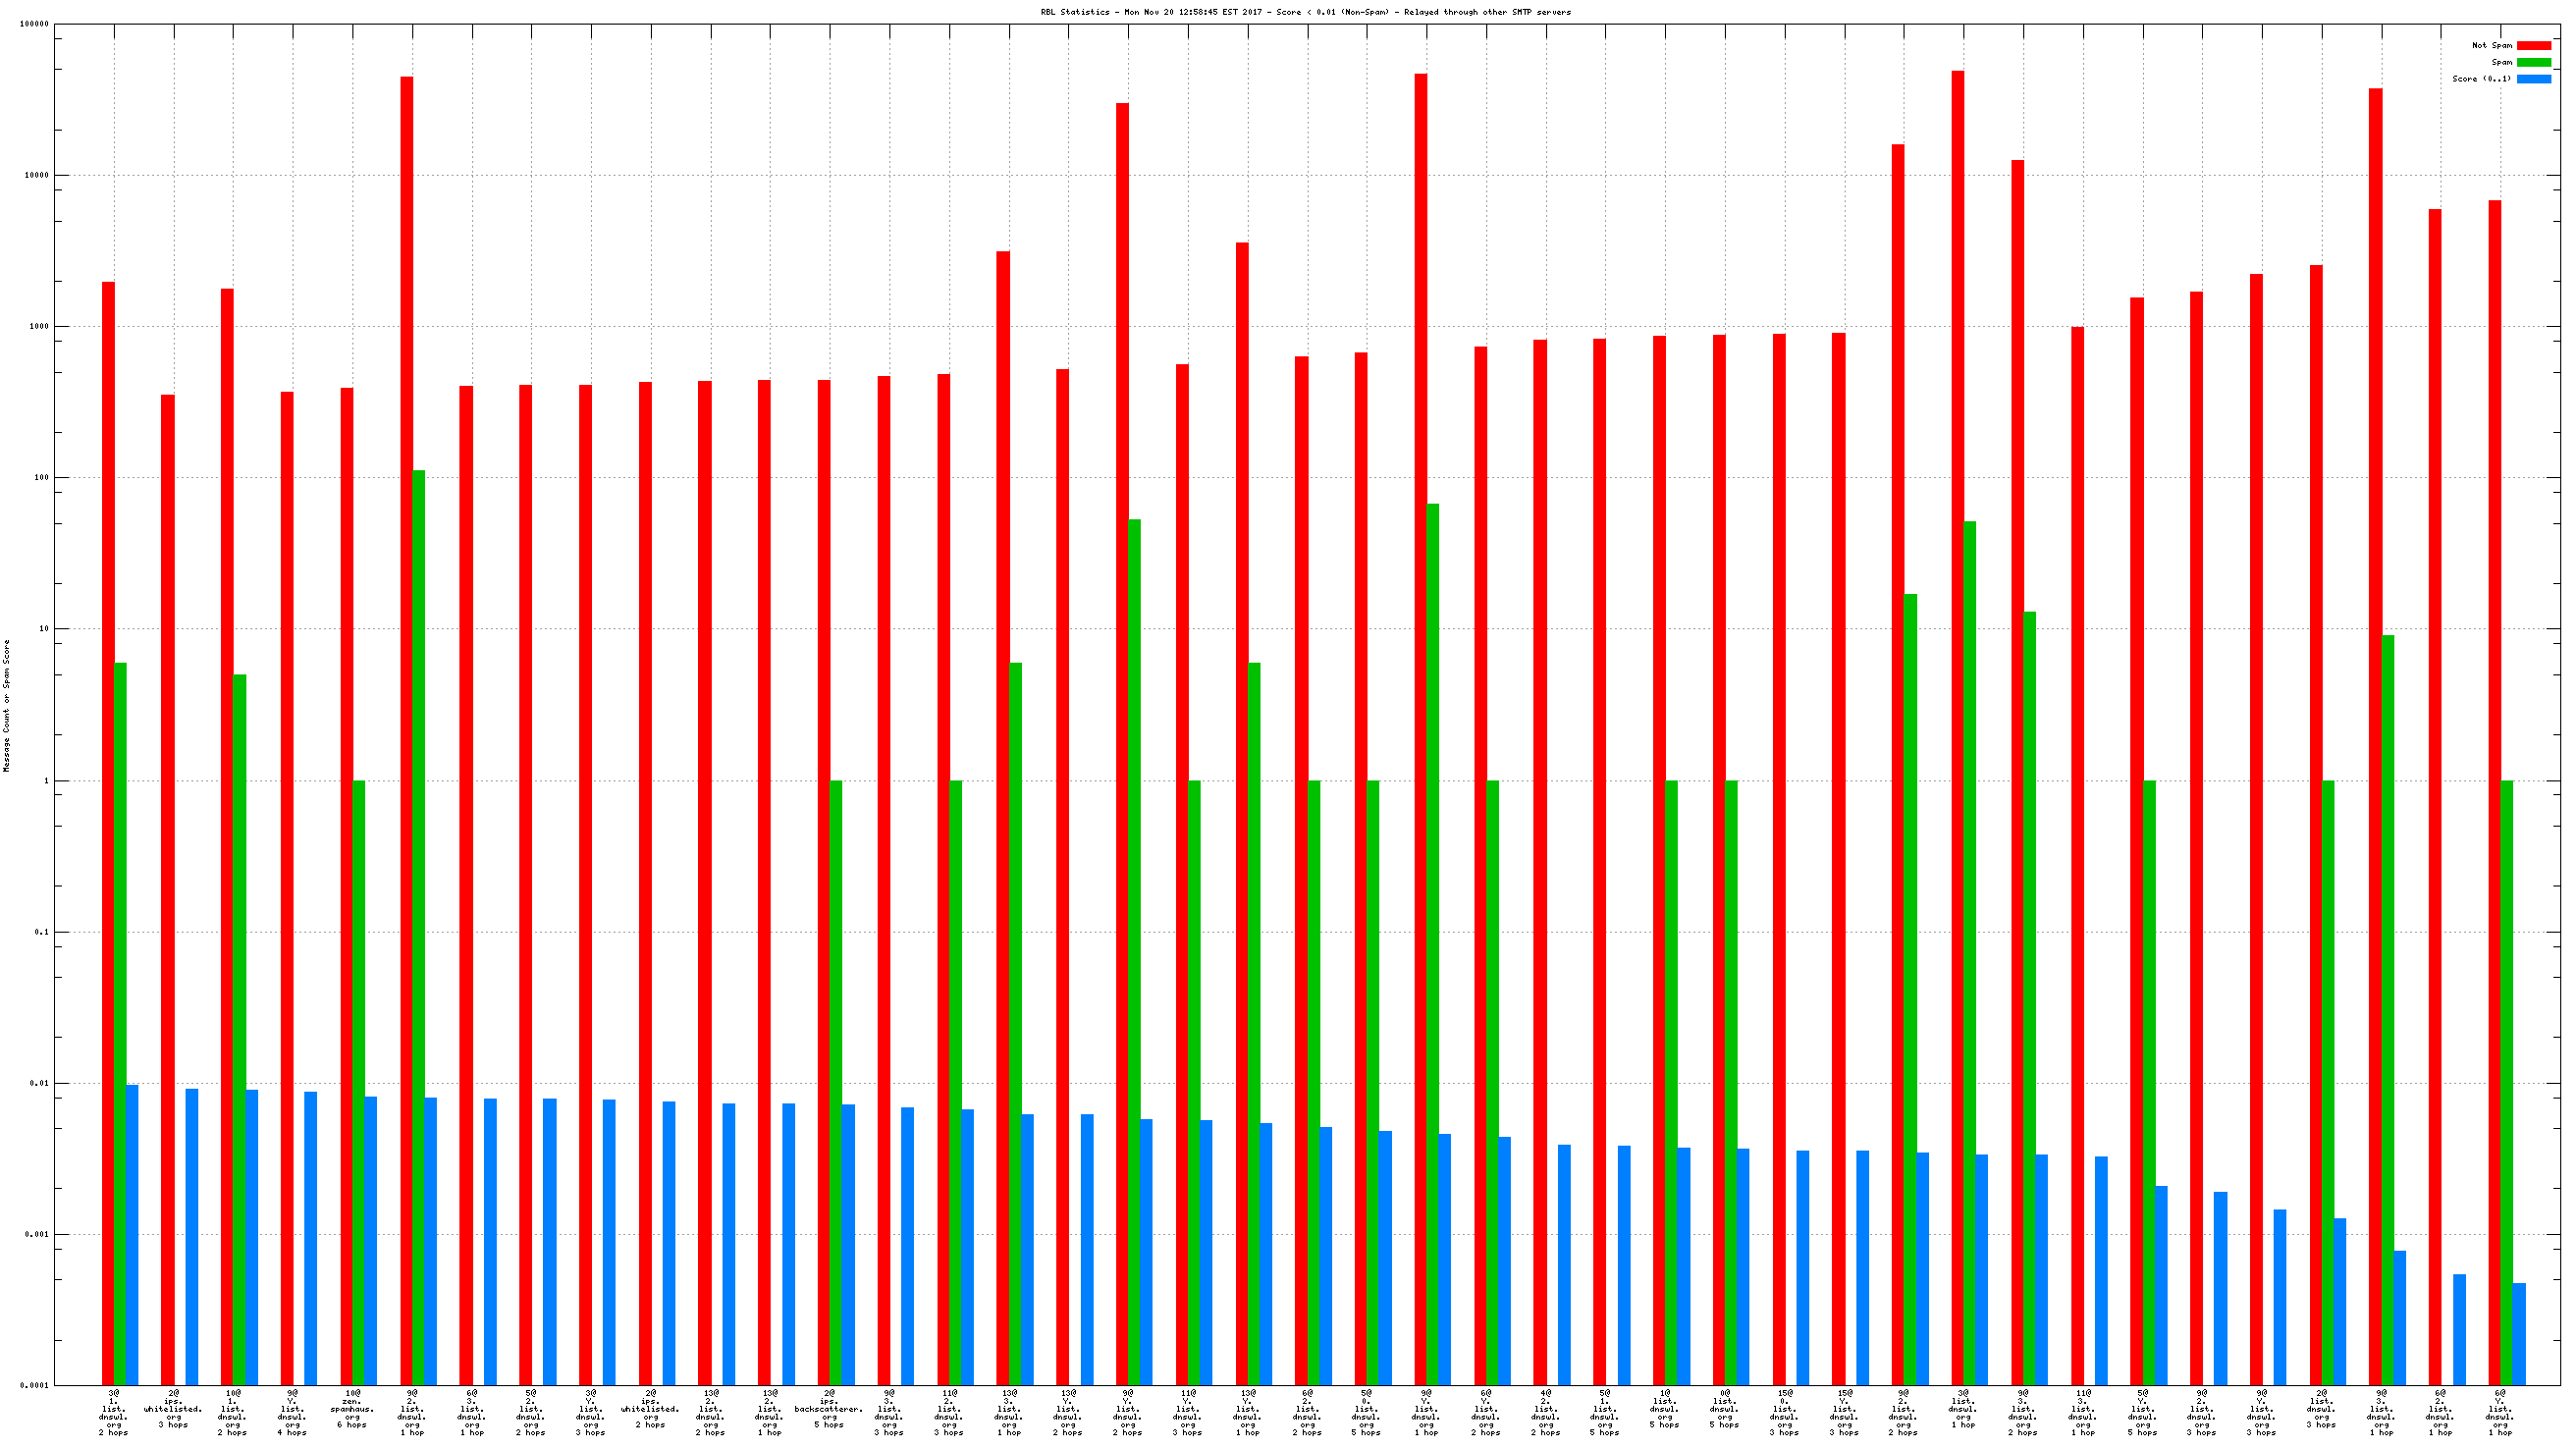
Task: Click the 1 y-axis tick label
Action: point(45,781)
